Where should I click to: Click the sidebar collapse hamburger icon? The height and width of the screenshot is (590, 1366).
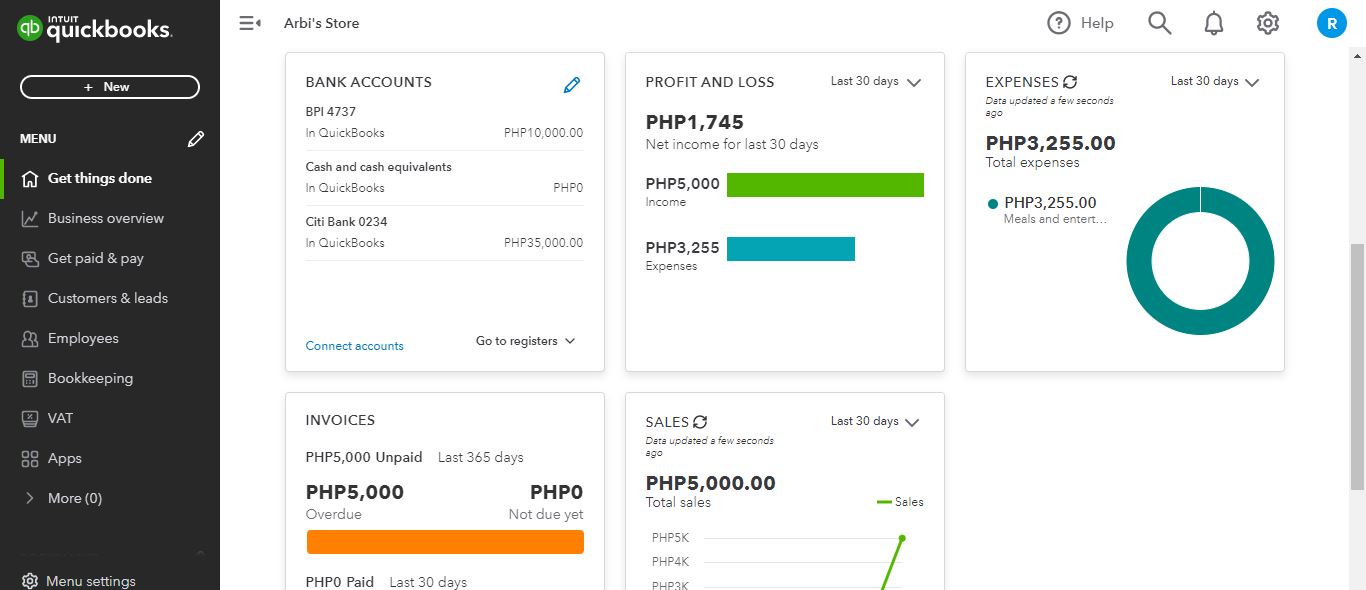(x=250, y=23)
